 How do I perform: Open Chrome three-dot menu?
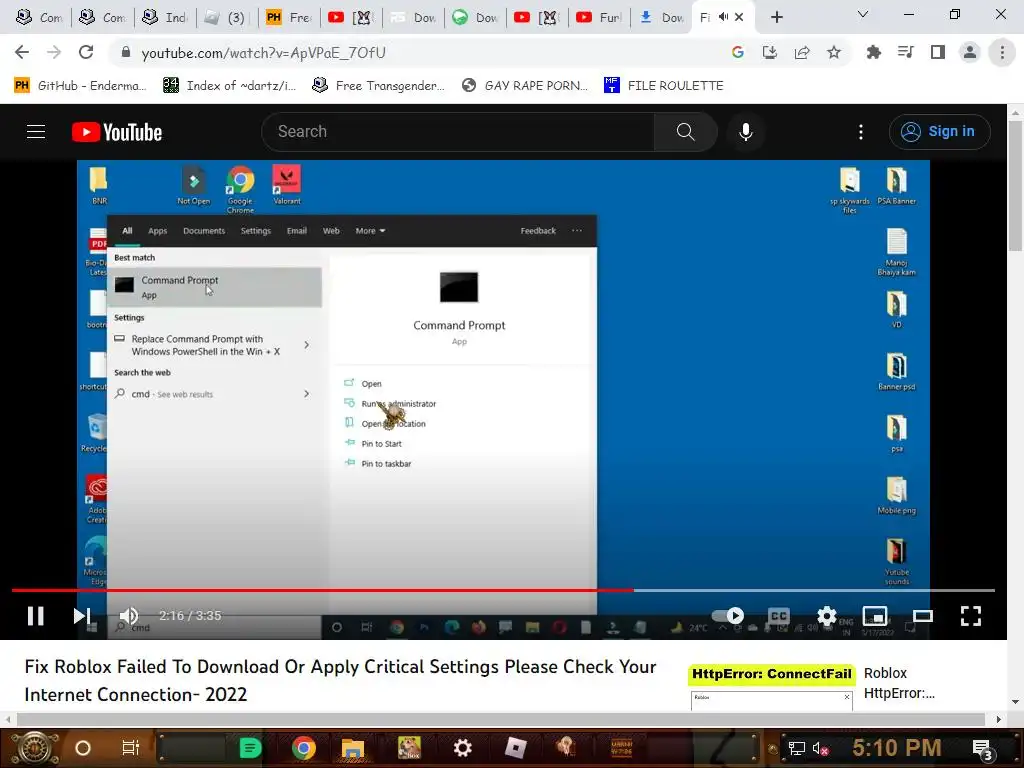tap(1002, 52)
